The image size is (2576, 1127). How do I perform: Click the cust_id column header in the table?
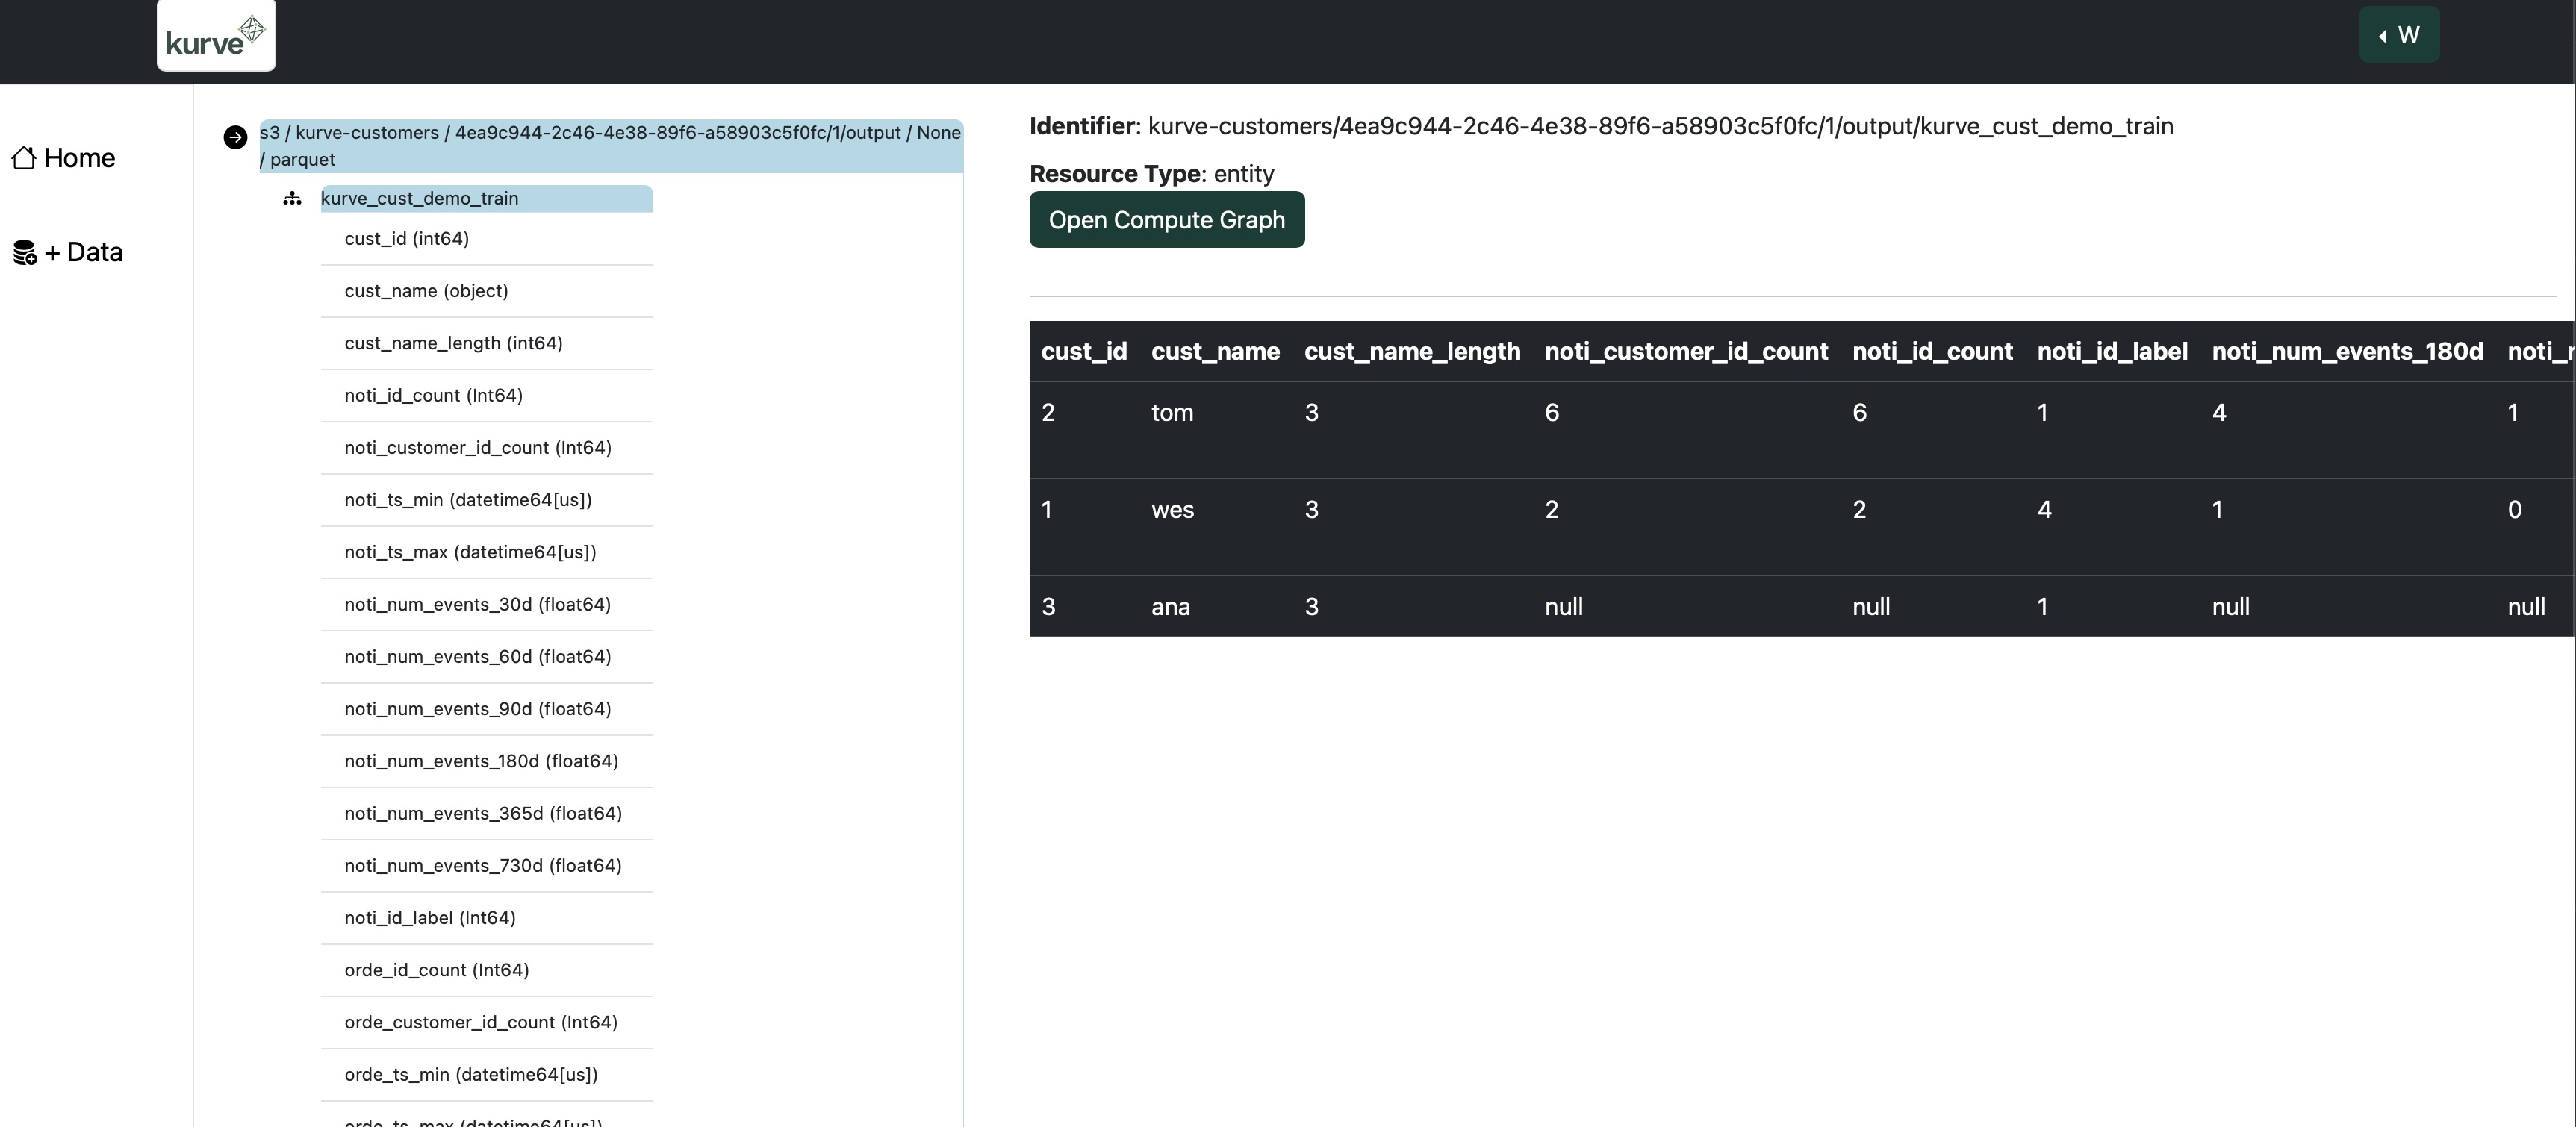pyautogui.click(x=1083, y=351)
